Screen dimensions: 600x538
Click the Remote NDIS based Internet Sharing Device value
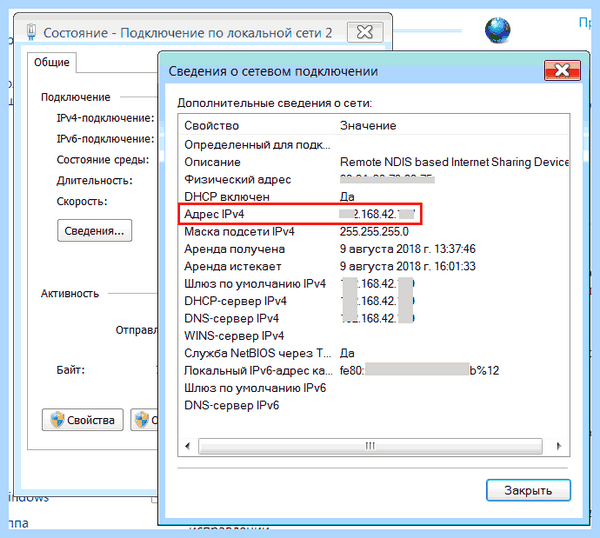click(x=454, y=162)
